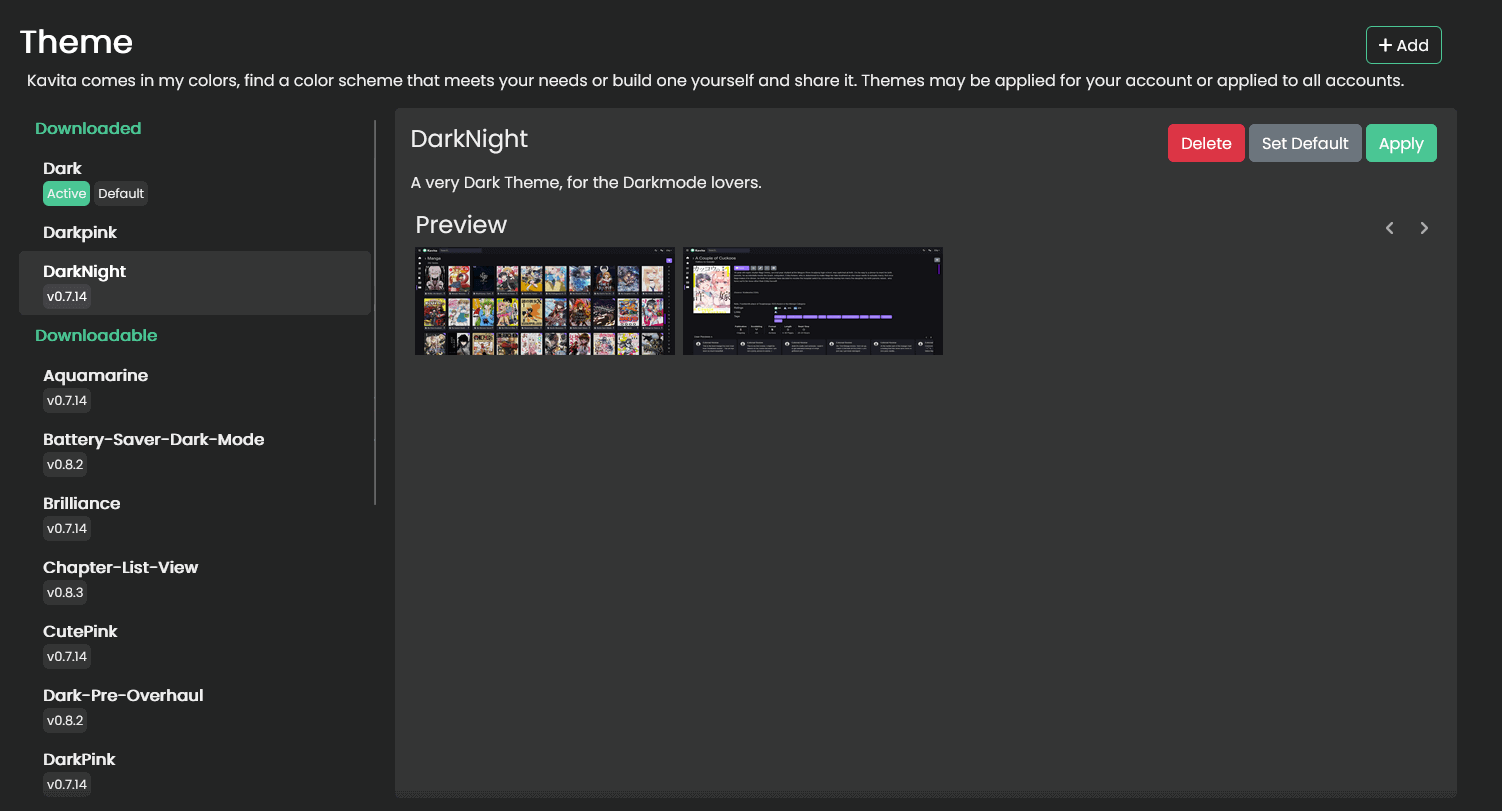The width and height of the screenshot is (1502, 811).
Task: Apply the DarkNight theme
Action: click(x=1400, y=143)
